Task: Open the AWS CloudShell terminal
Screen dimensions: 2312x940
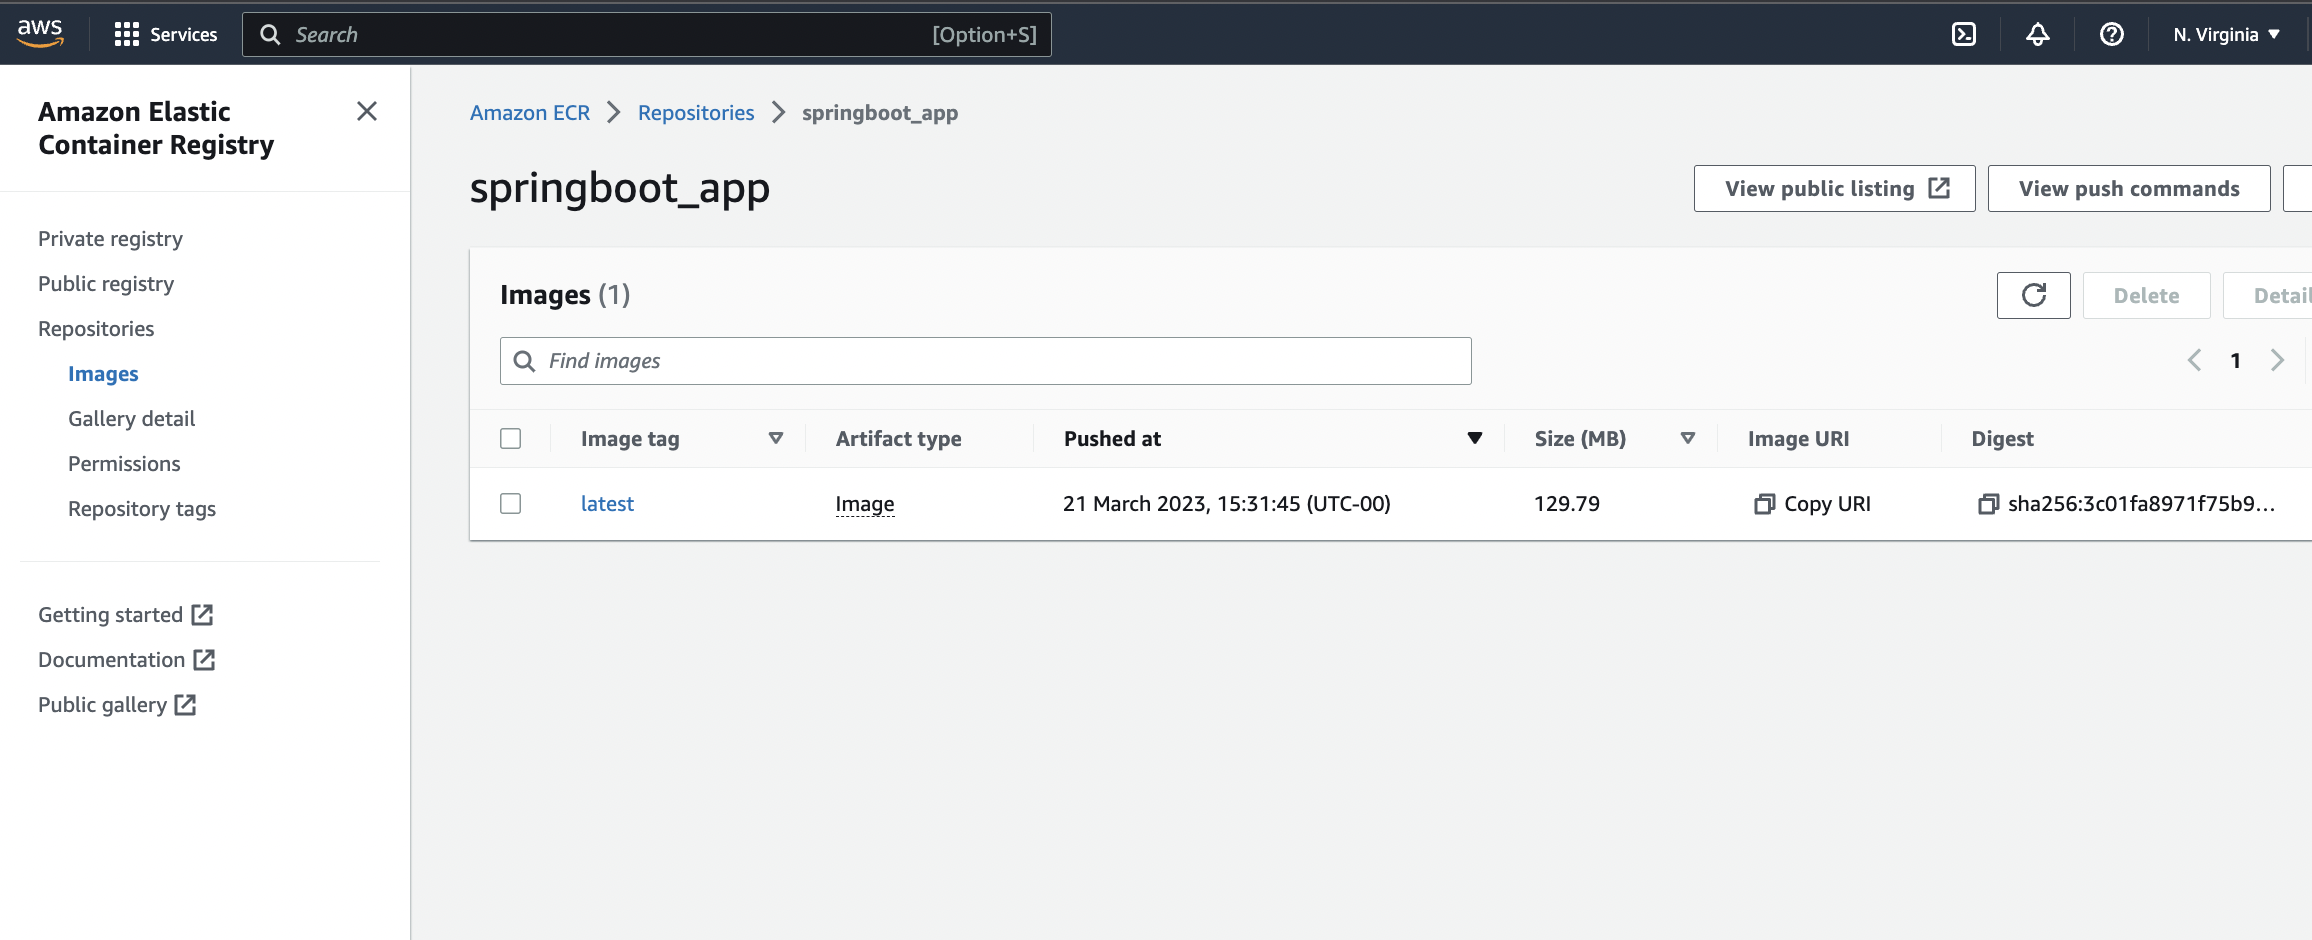Action: coord(1965,34)
